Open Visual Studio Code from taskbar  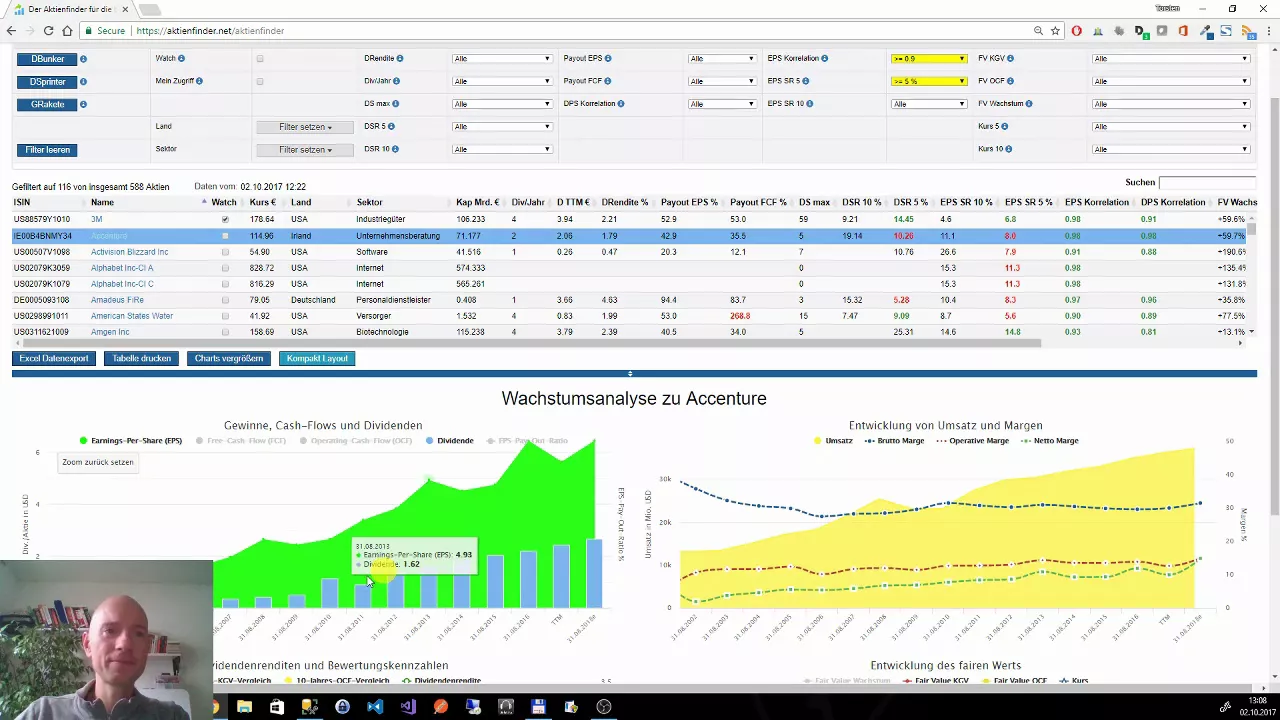click(375, 707)
